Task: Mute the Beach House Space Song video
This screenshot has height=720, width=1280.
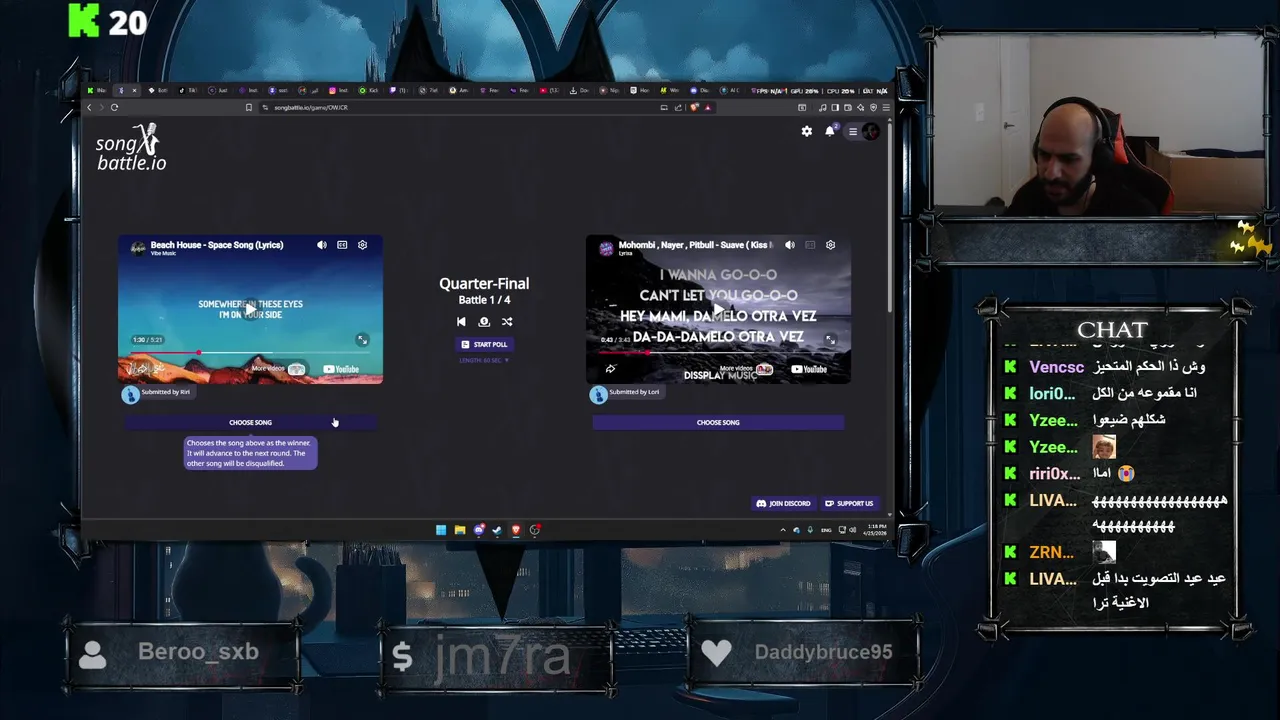Action: pyautogui.click(x=322, y=245)
